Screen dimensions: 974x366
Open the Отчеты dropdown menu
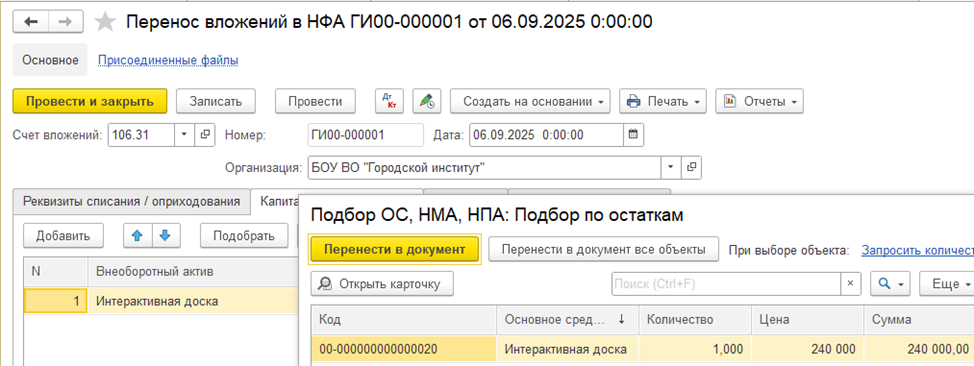click(x=760, y=101)
